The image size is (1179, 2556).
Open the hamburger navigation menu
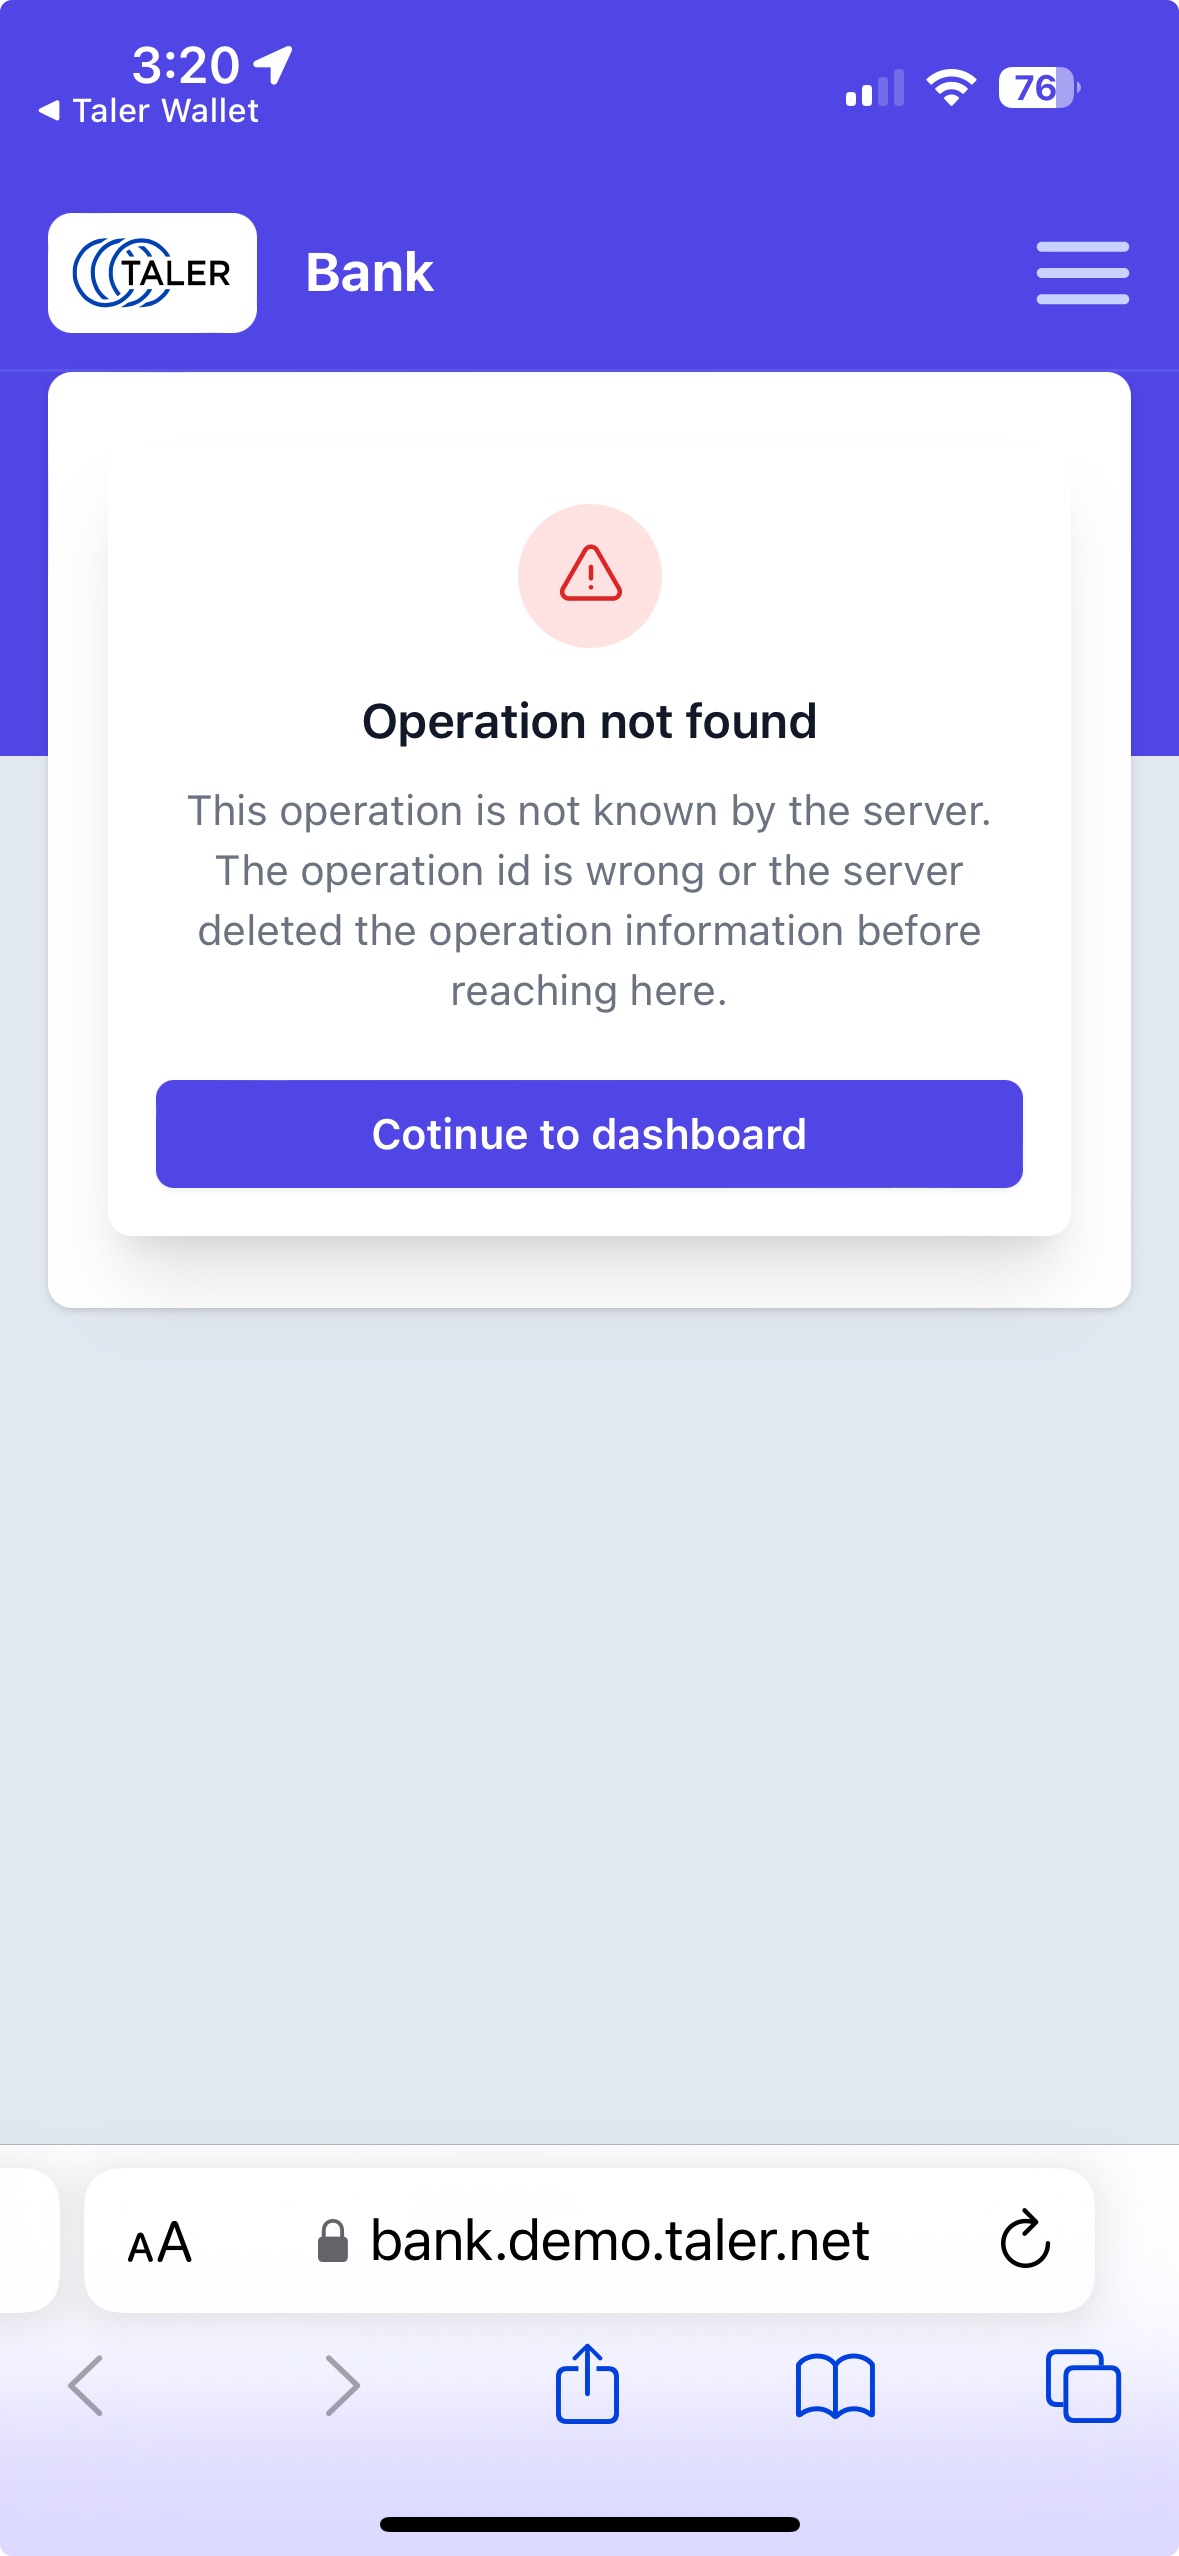[1082, 273]
